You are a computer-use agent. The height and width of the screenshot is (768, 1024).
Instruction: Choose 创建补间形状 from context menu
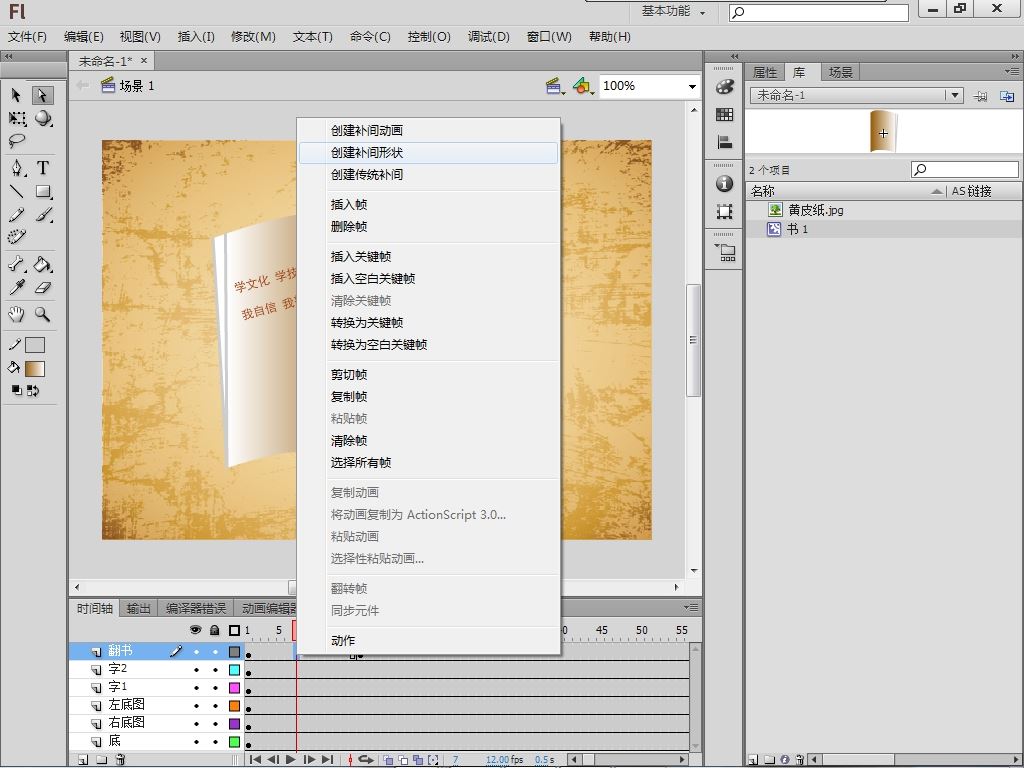367,153
